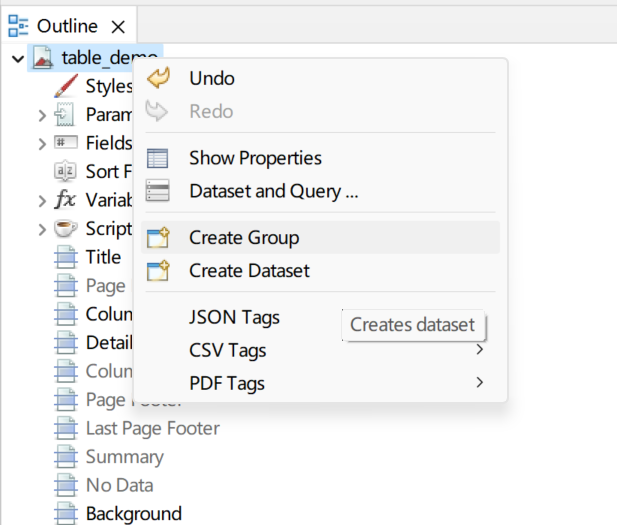
Task: Click the Scriptlets coffee cup icon
Action: click(x=66, y=228)
